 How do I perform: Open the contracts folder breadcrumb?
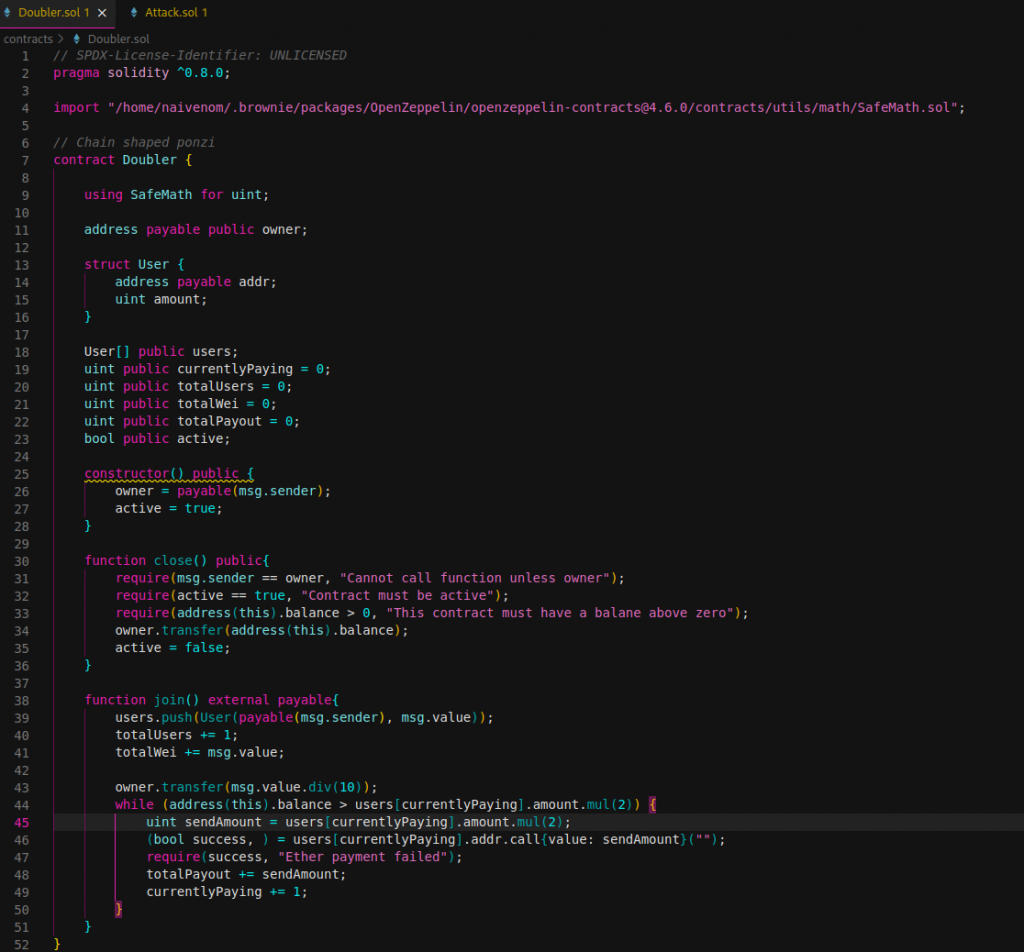28,39
